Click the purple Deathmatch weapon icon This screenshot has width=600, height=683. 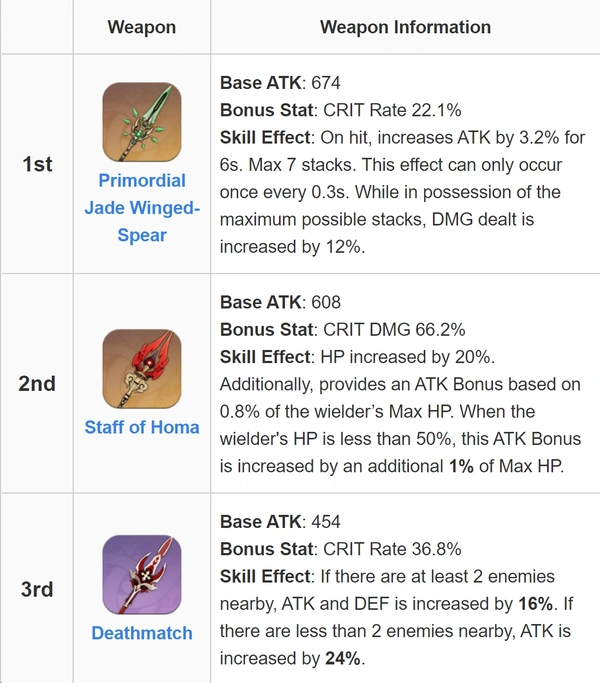tap(142, 574)
